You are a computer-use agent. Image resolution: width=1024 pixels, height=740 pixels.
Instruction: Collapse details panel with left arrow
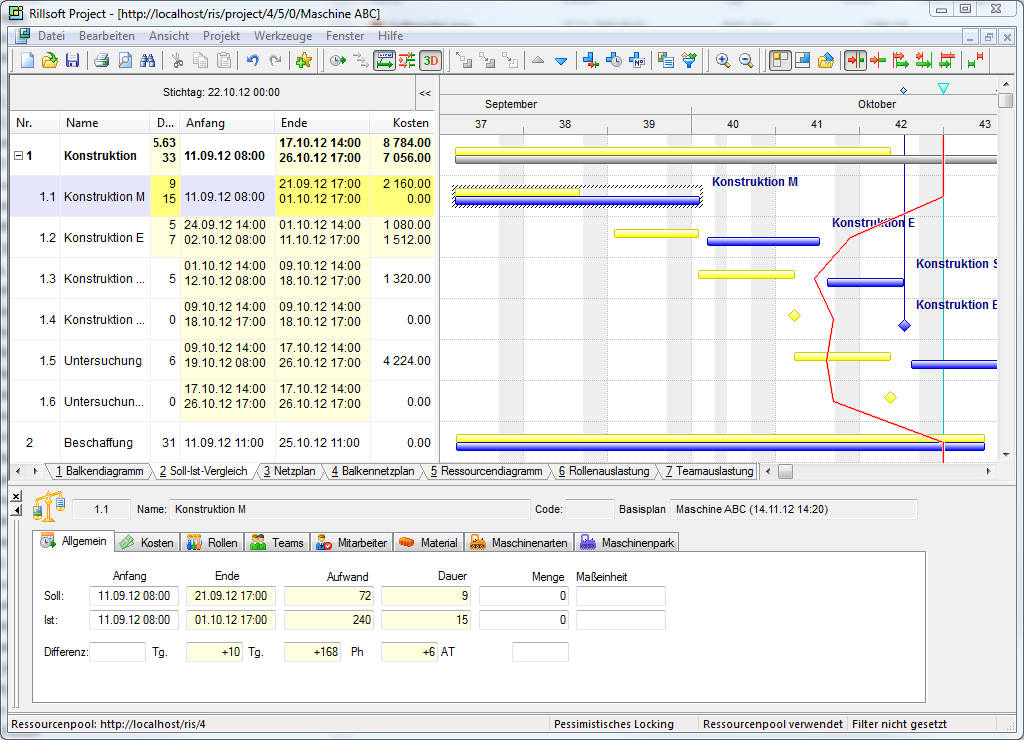(x=16, y=510)
